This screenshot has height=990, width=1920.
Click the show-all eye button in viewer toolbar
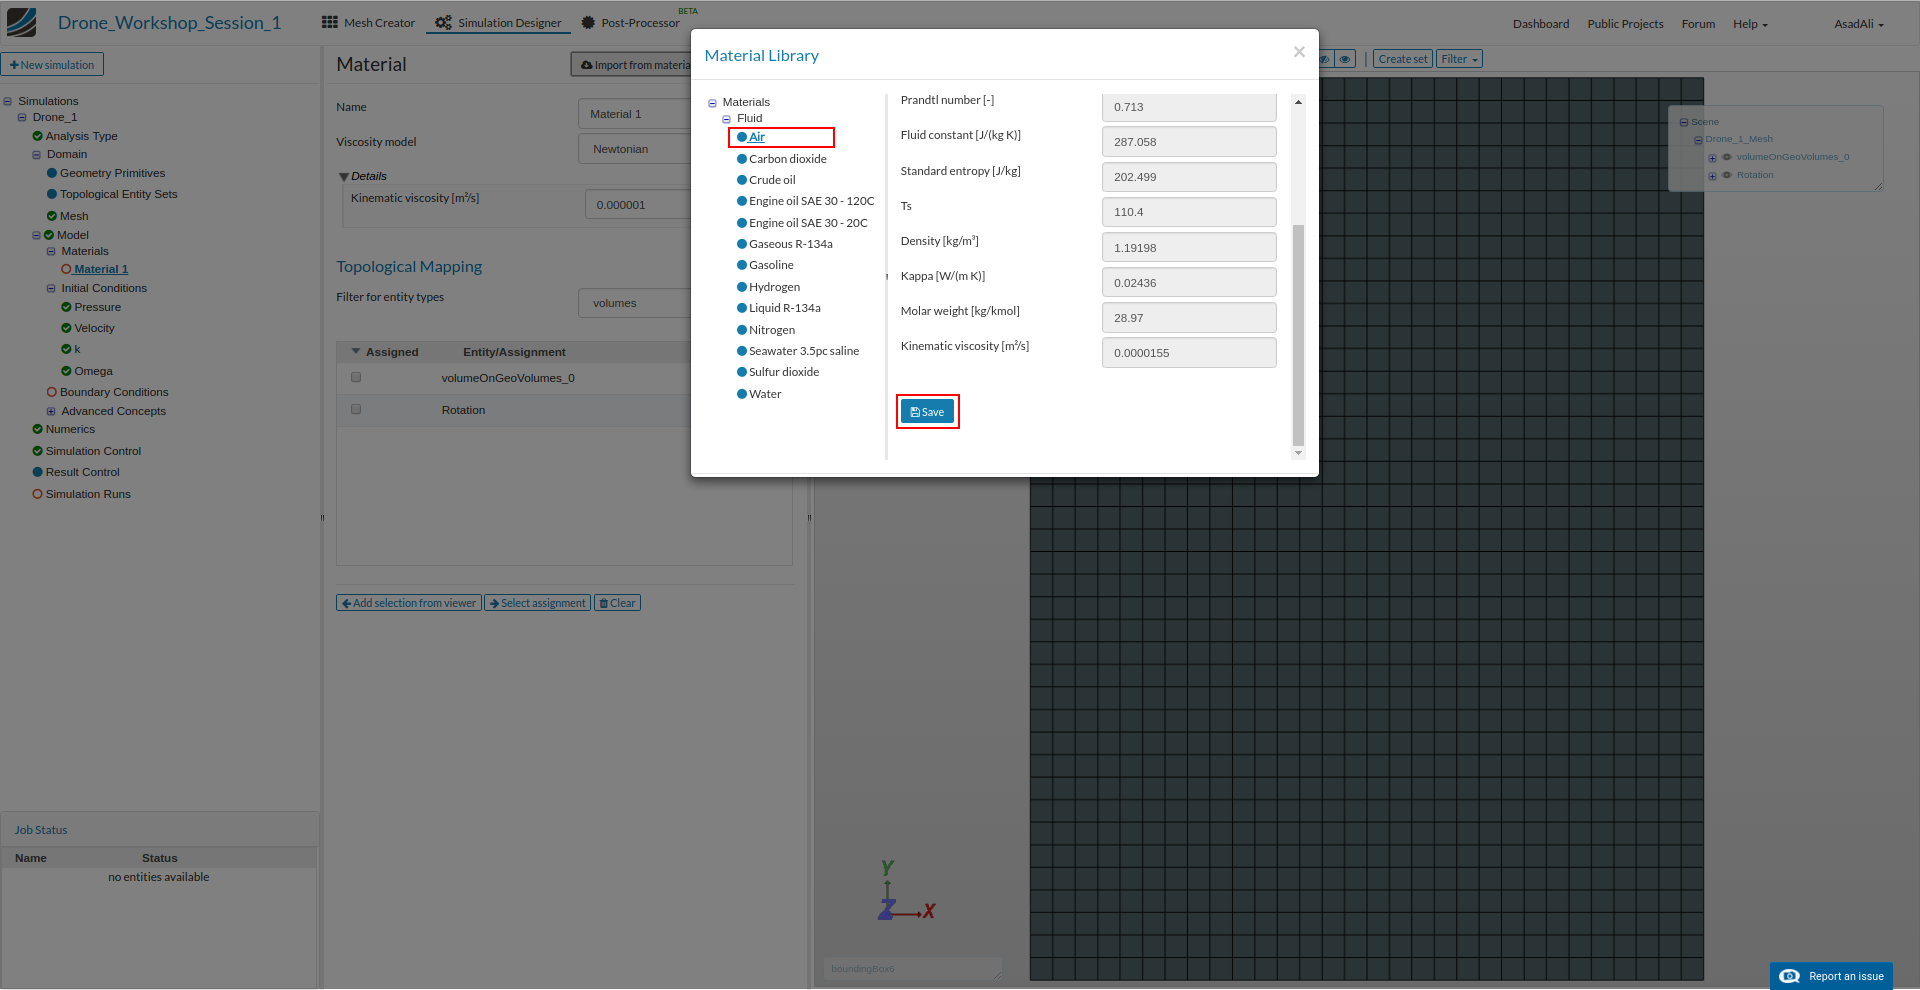pos(1345,59)
